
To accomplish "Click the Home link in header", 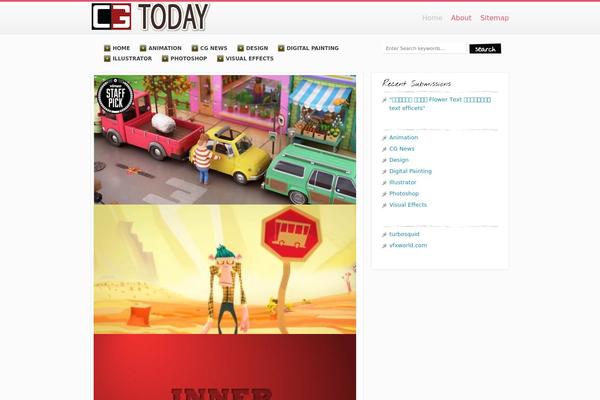I will [432, 18].
